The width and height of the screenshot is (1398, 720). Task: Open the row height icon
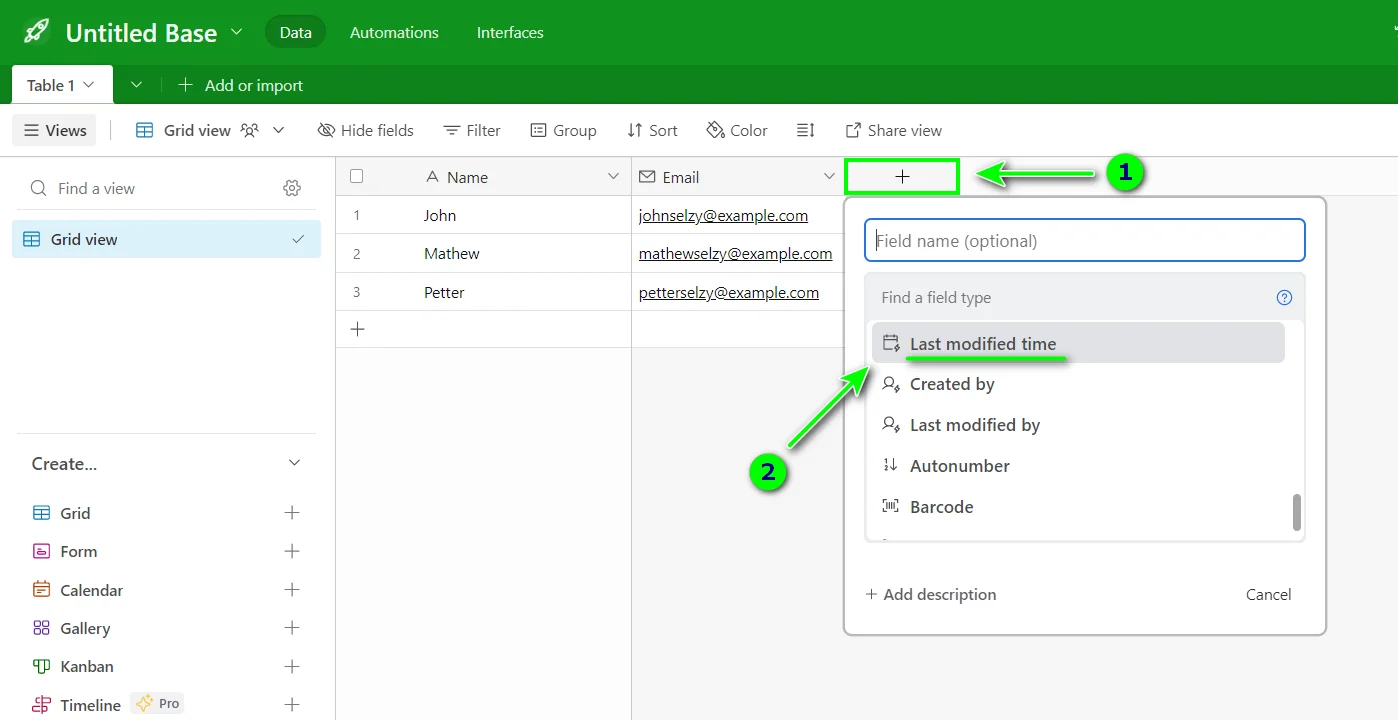(805, 130)
